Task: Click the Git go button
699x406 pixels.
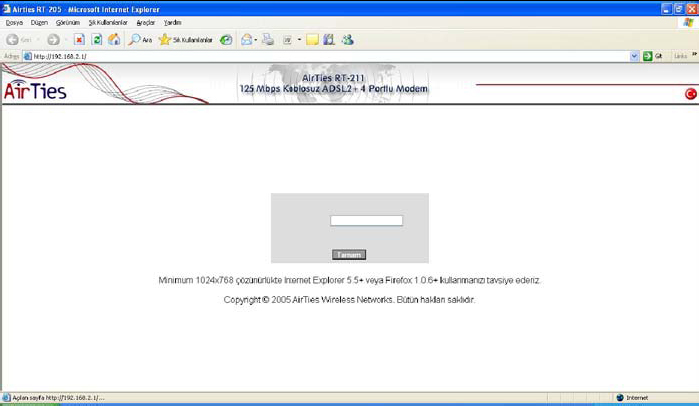Action: pyautogui.click(x=653, y=56)
